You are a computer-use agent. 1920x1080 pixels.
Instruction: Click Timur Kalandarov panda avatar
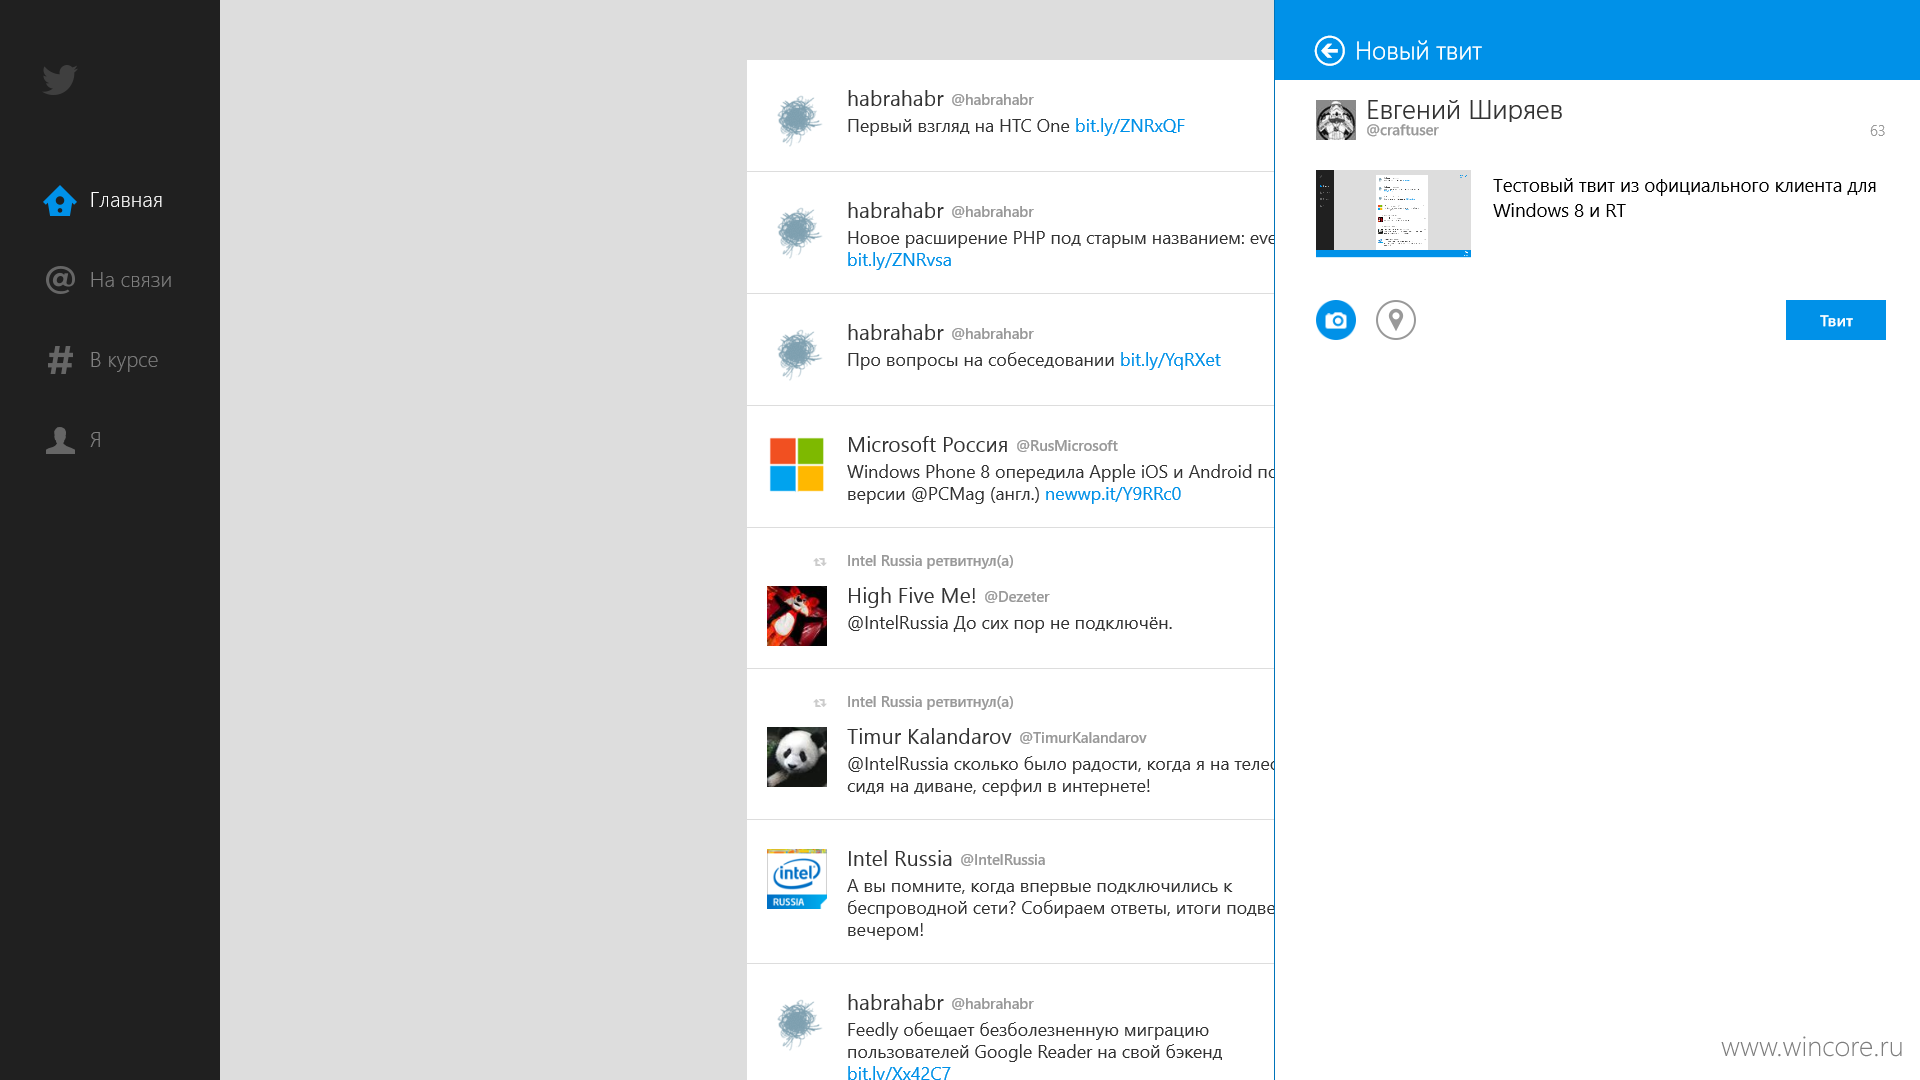797,757
